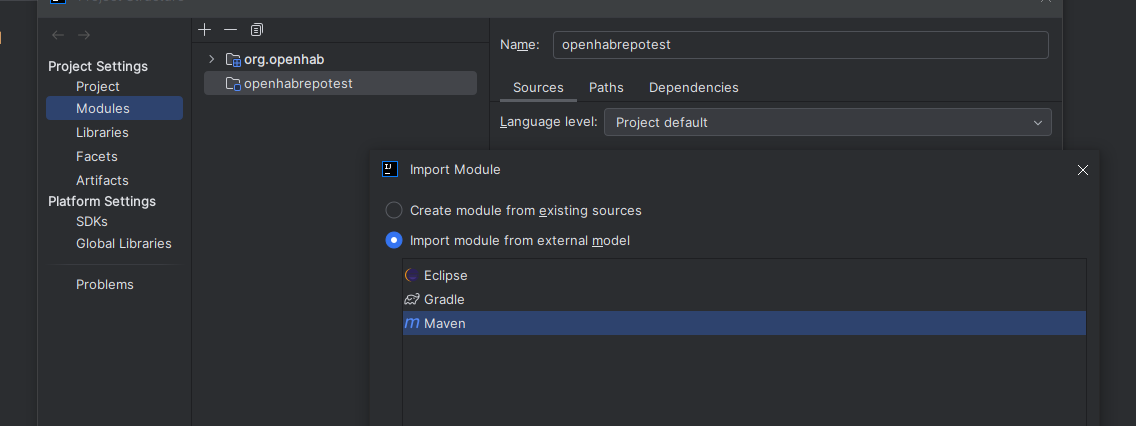1136x426 pixels.
Task: Open the Language level dropdown
Action: click(x=827, y=122)
